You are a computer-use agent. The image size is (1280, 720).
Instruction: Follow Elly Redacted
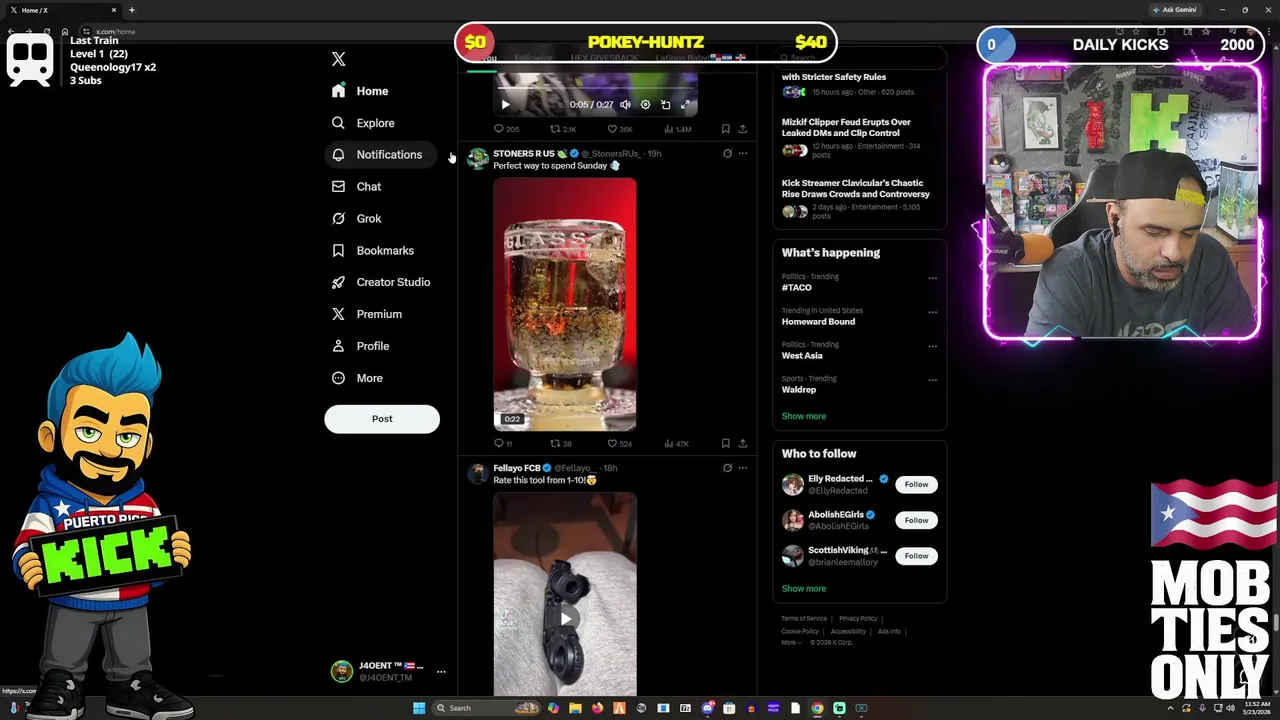point(916,484)
